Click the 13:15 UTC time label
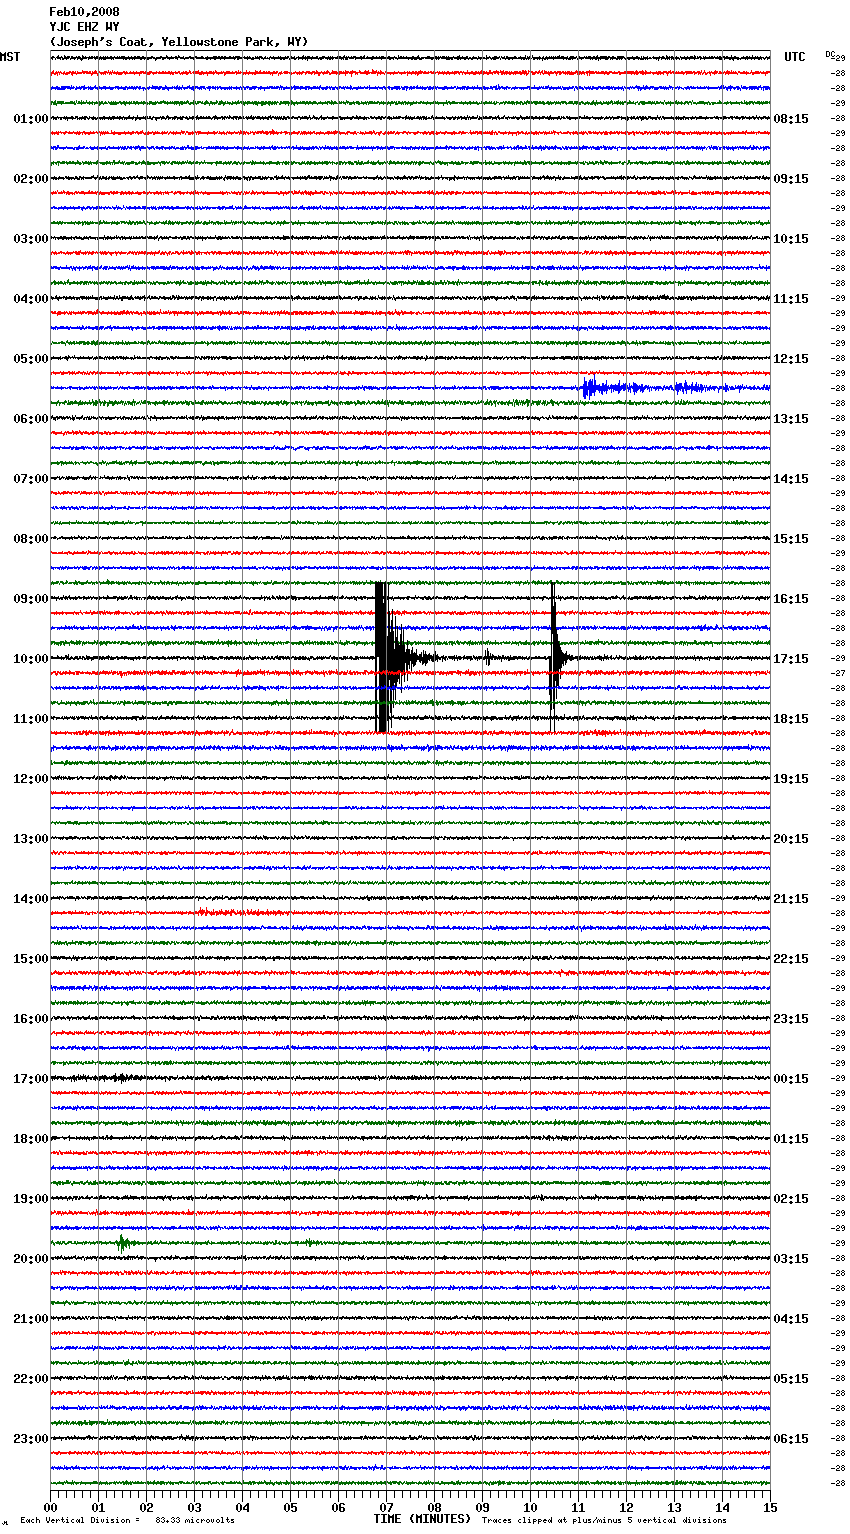This screenshot has width=850, height=1534. click(791, 419)
